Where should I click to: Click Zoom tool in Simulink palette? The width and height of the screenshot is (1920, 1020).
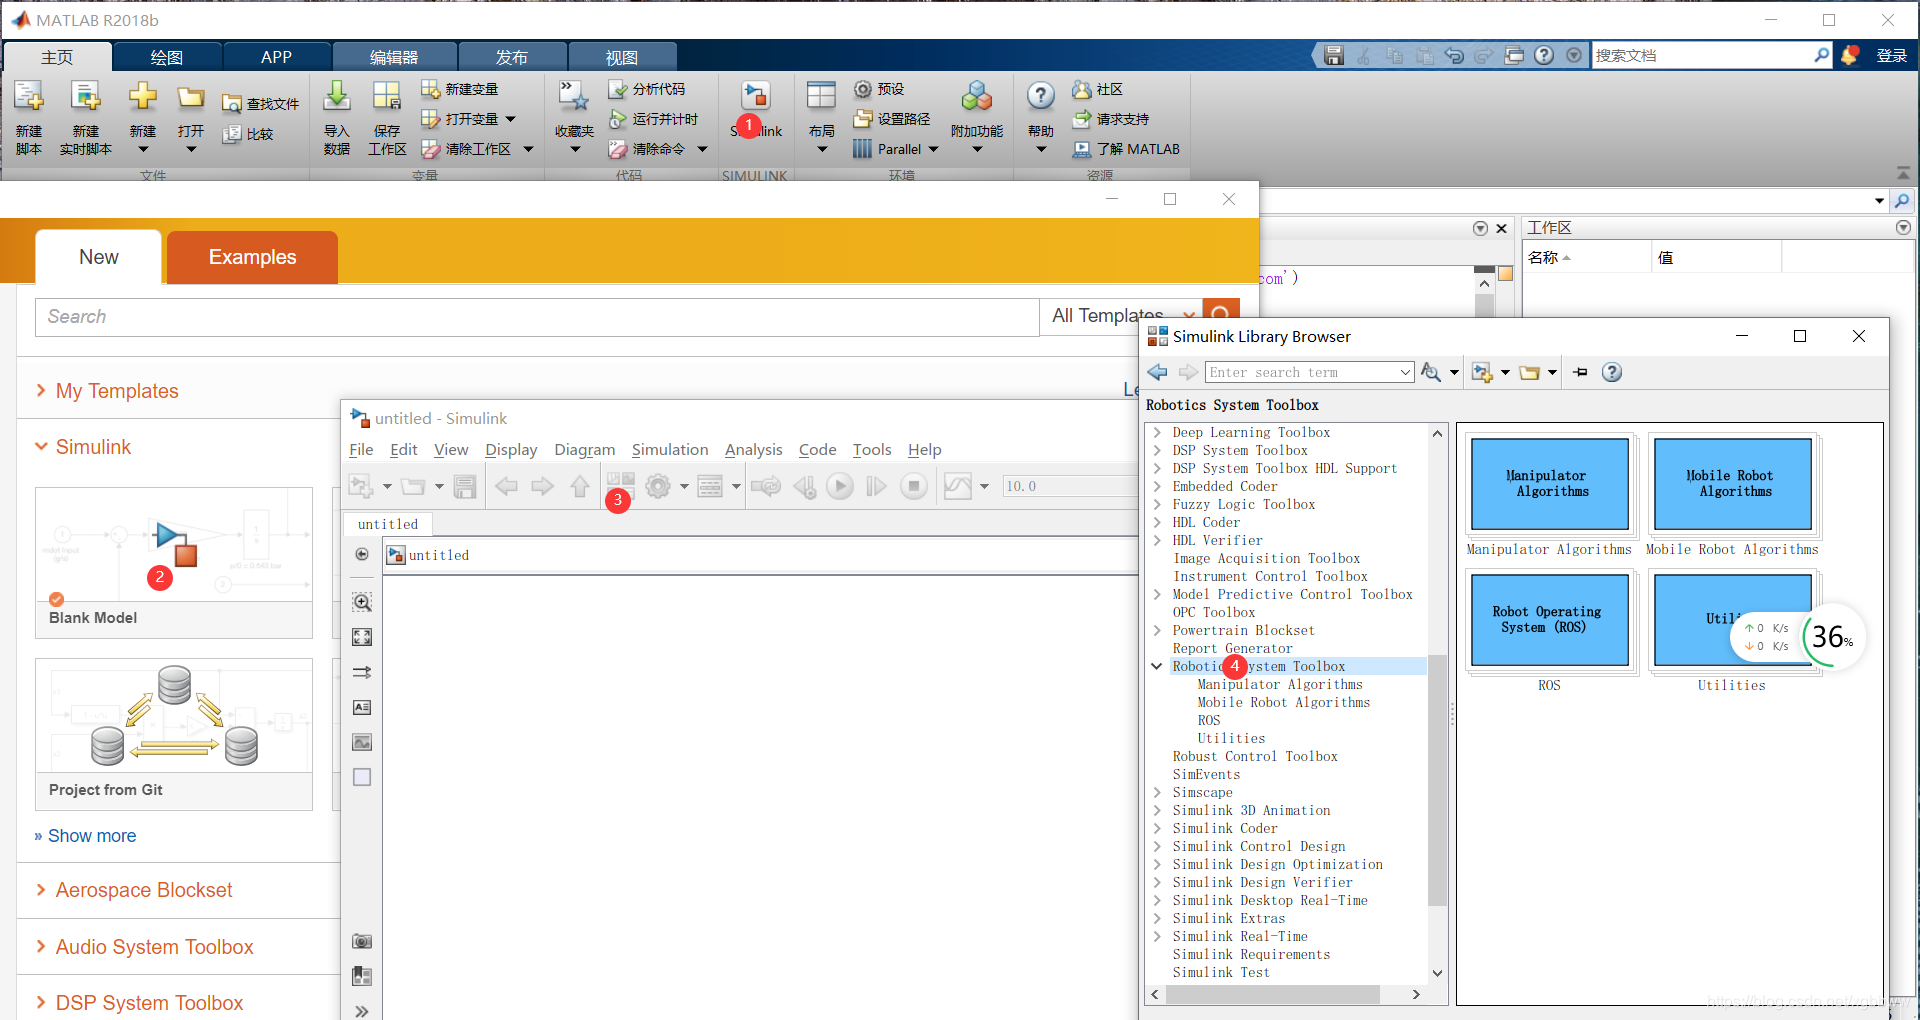tap(362, 602)
